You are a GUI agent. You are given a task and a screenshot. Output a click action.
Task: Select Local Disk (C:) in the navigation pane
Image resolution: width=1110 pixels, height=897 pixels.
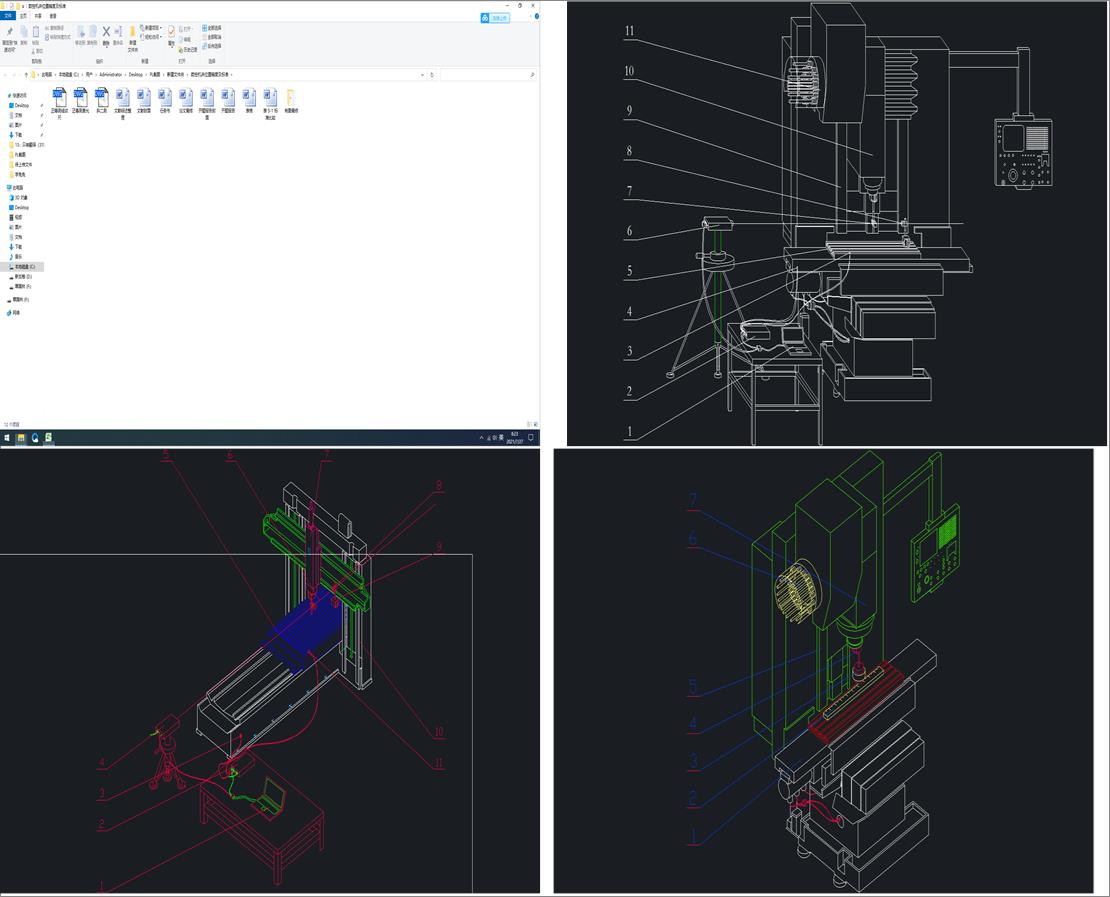coord(24,267)
